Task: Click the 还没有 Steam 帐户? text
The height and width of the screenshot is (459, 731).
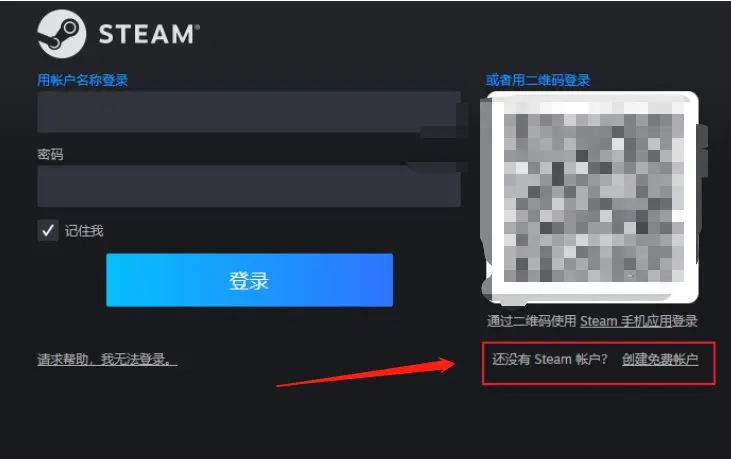Action: pos(550,359)
